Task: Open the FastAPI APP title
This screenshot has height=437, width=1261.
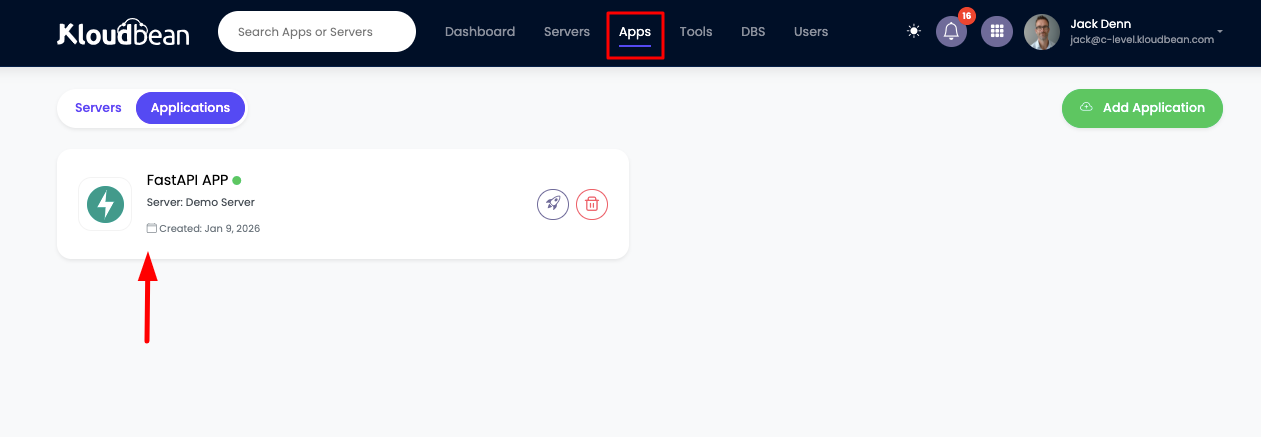Action: tap(187, 181)
